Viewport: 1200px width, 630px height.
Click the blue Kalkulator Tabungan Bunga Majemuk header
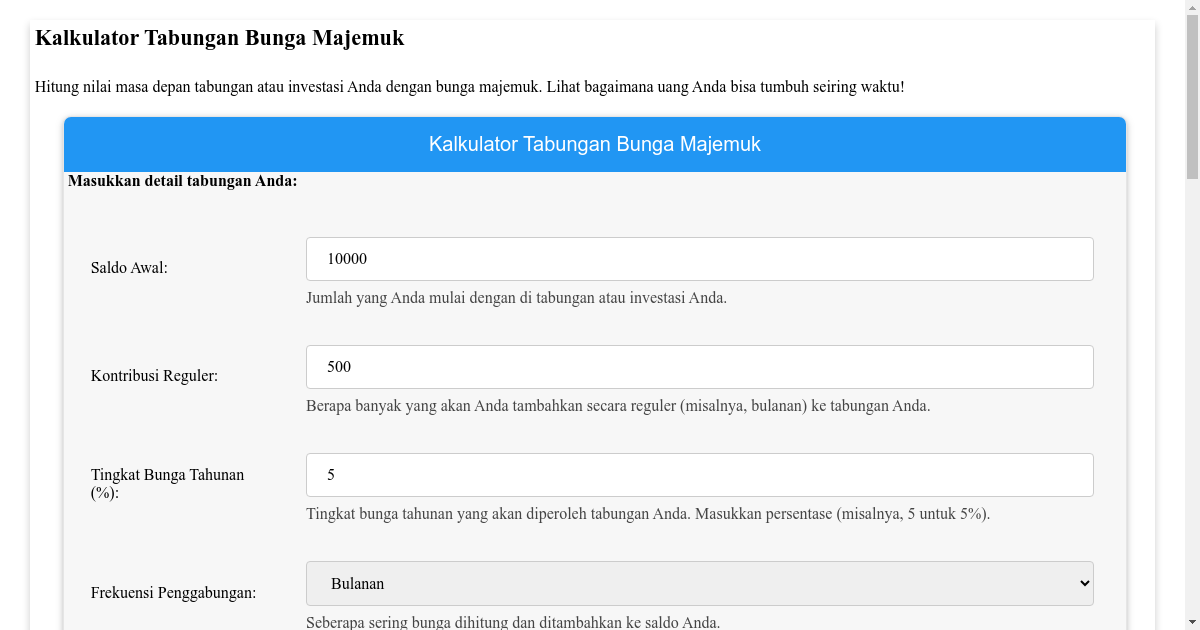tap(594, 144)
